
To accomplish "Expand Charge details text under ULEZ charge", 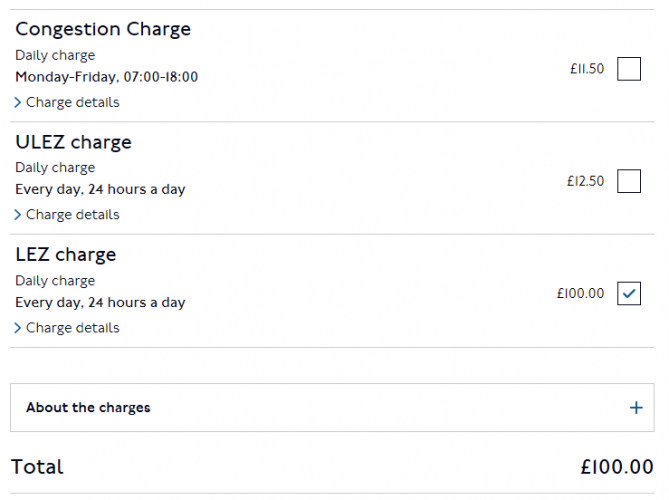I will tap(72, 215).
